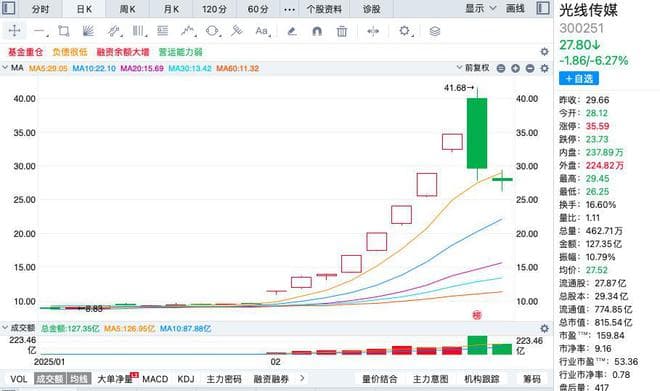Open the 主力意图 analysis template
The image size is (660, 391).
[431, 379]
